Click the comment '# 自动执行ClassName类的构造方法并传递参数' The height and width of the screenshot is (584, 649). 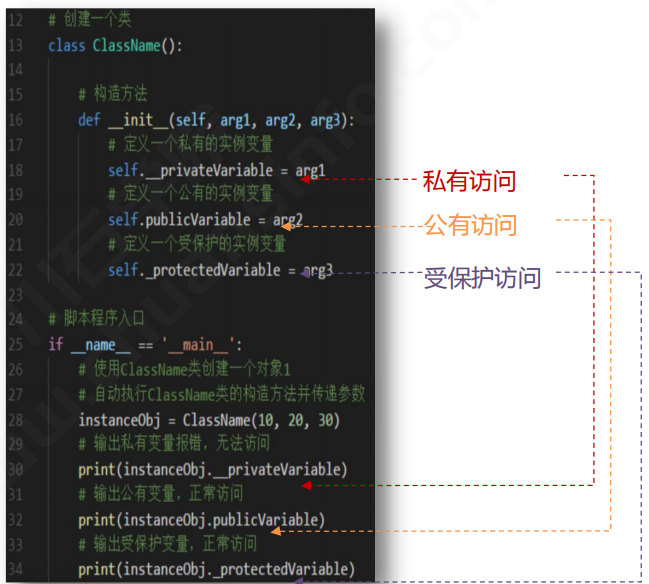click(222, 394)
